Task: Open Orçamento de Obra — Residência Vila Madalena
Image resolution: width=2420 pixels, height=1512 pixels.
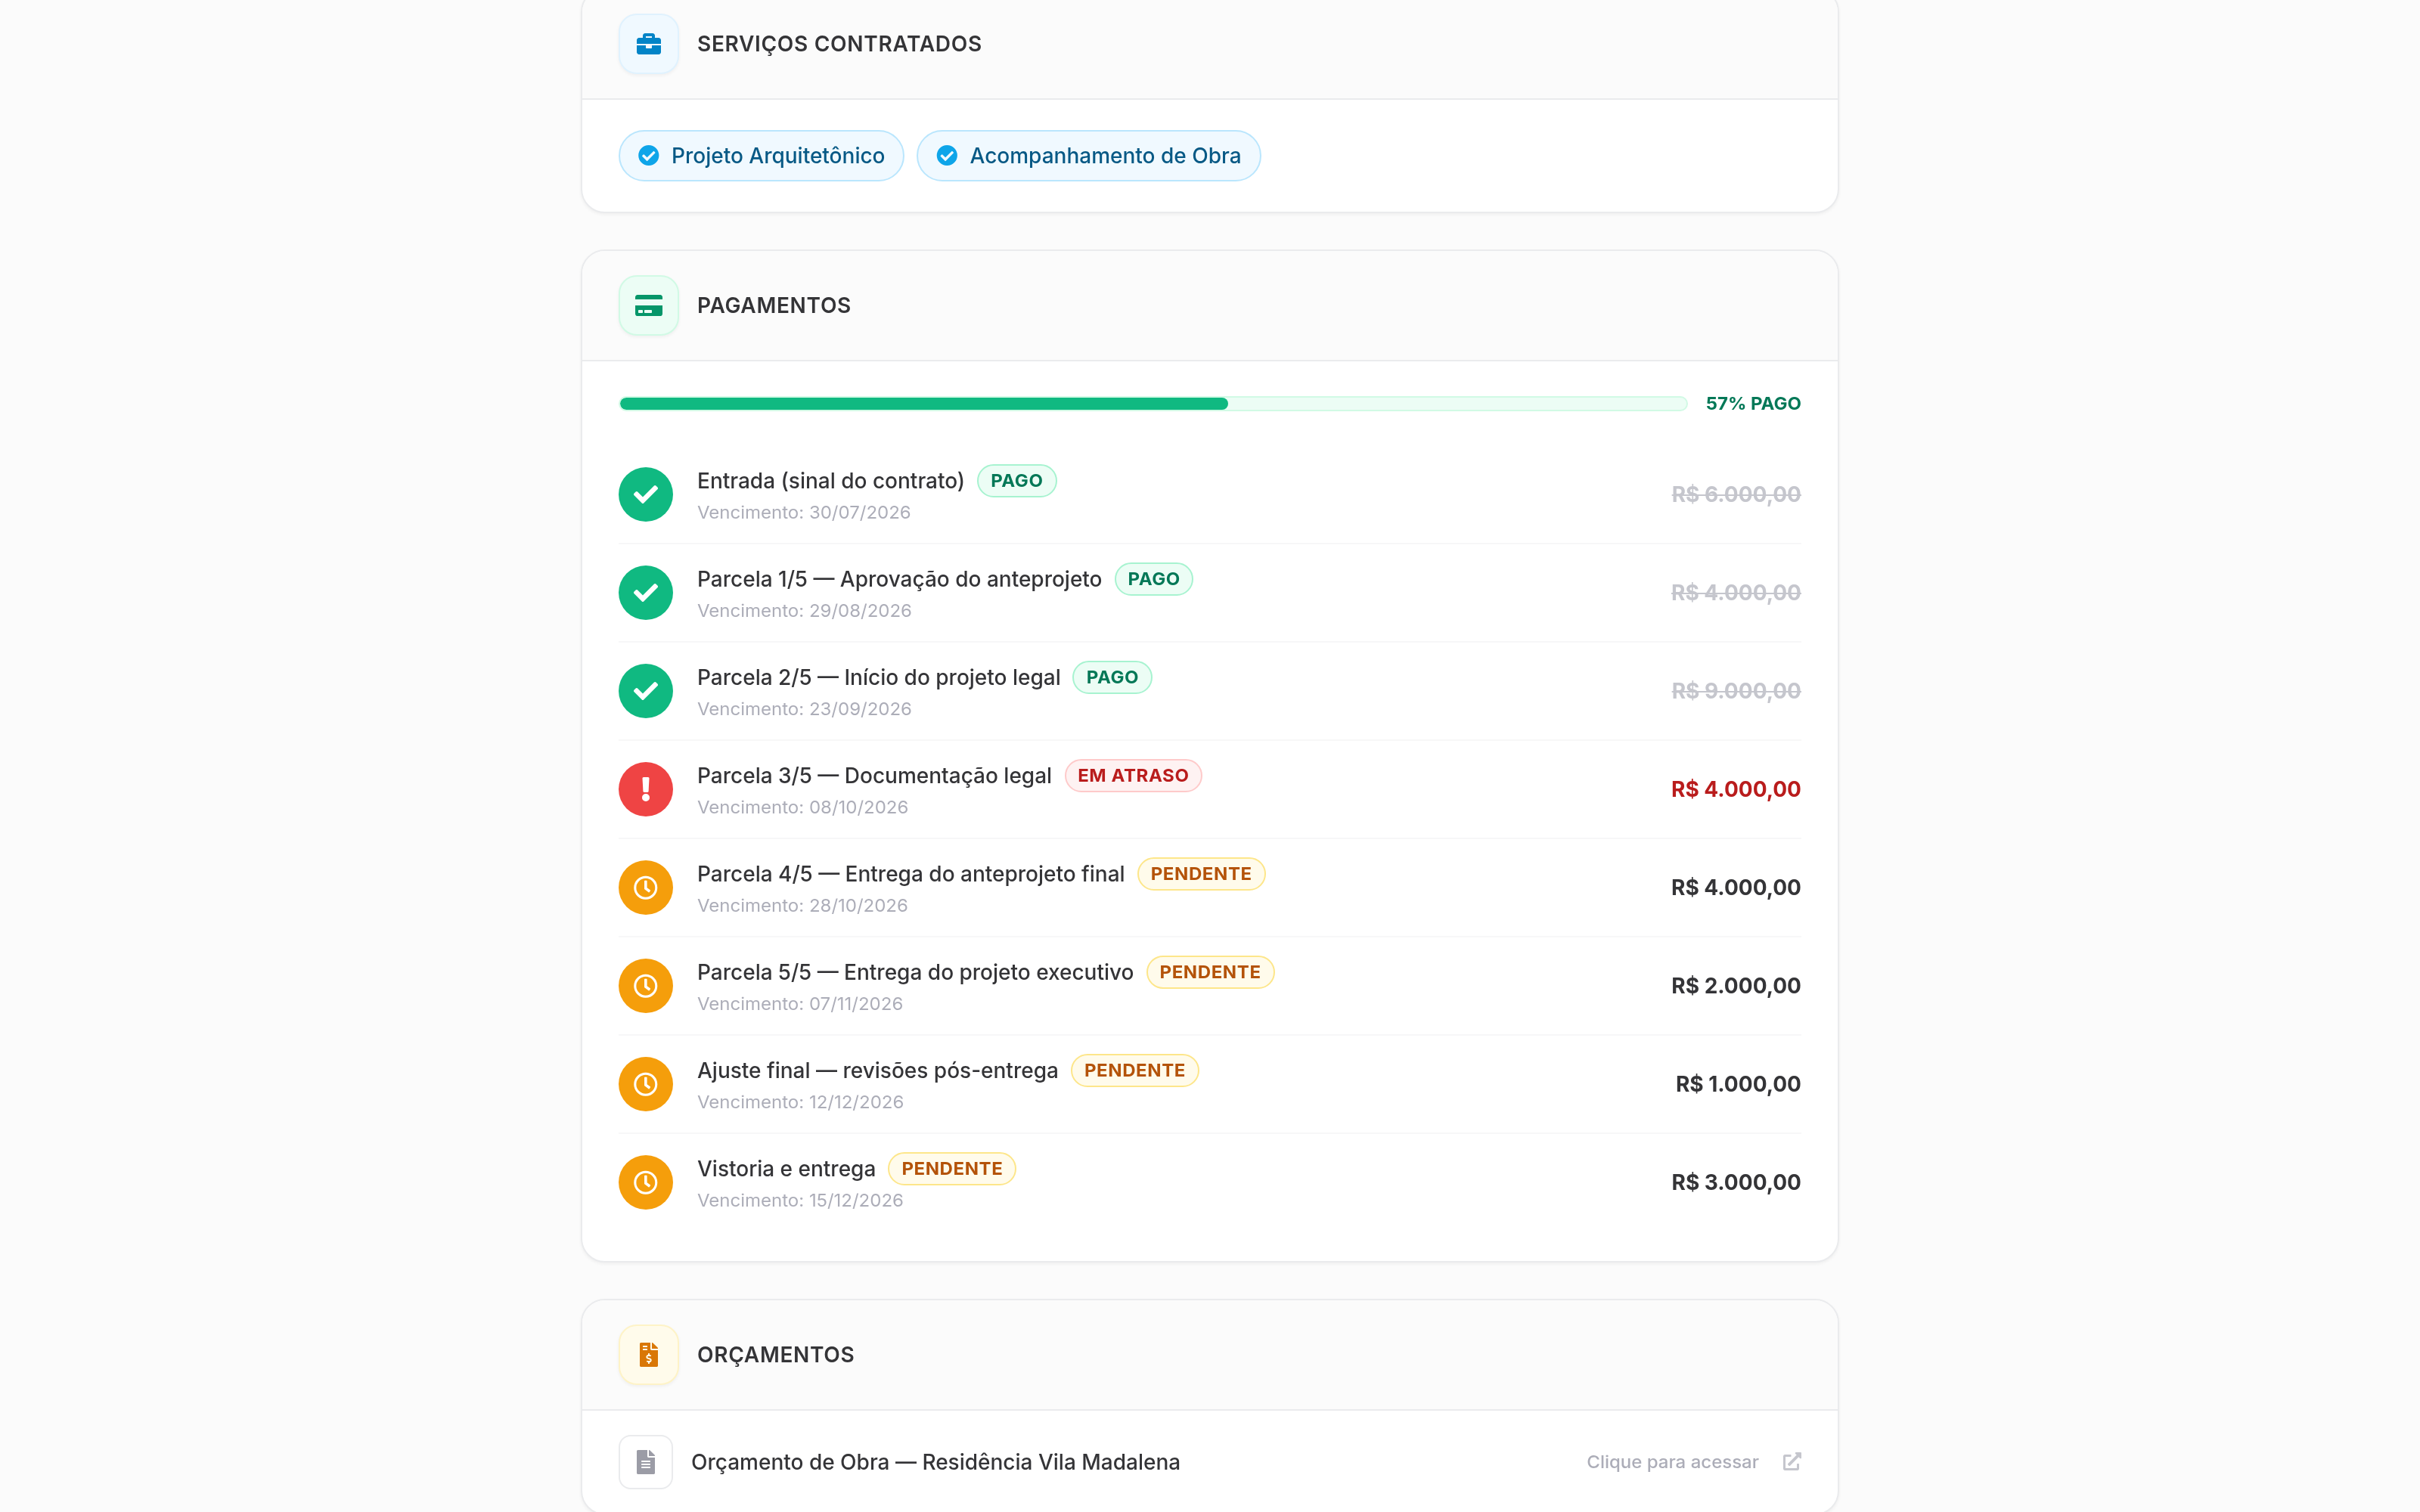Action: point(1210,1462)
